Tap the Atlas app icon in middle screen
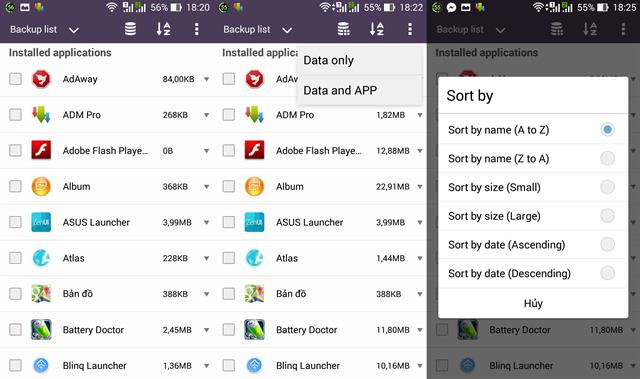The image size is (640, 379). 255,258
